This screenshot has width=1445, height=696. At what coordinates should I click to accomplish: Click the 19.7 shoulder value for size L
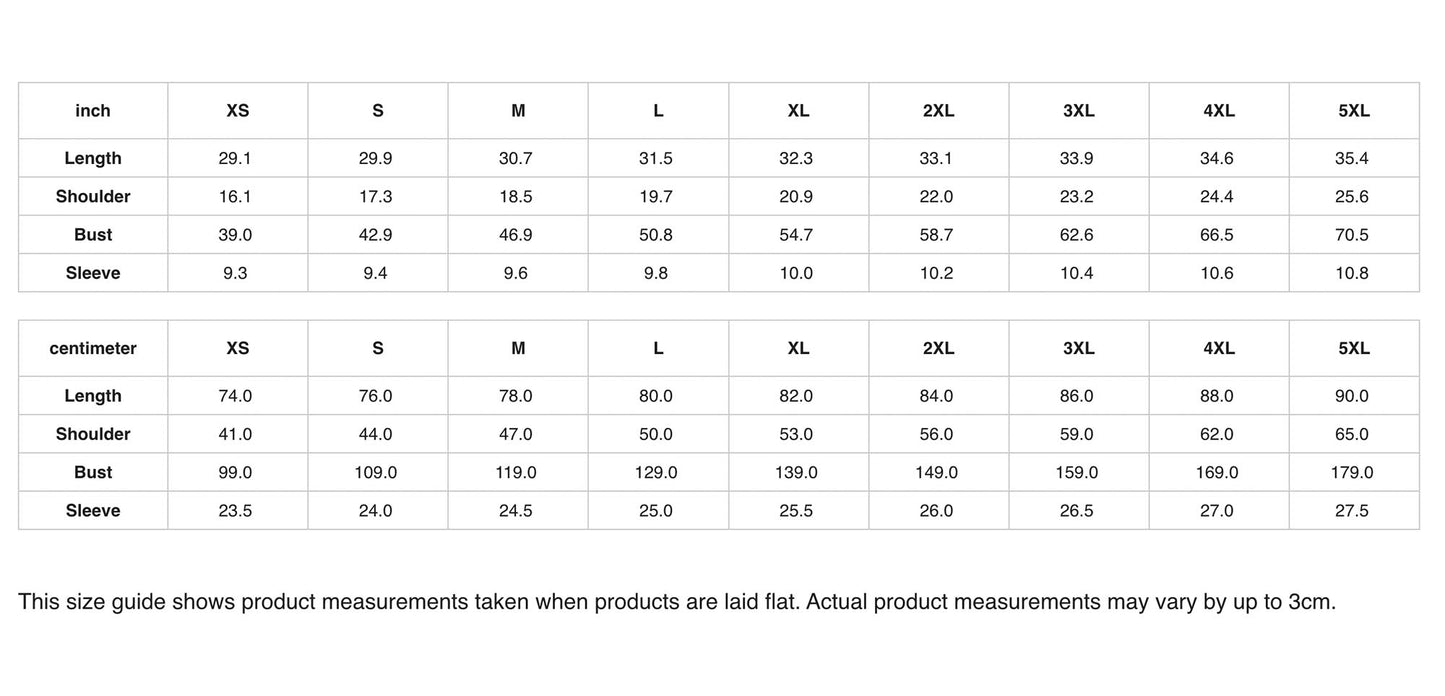656,197
